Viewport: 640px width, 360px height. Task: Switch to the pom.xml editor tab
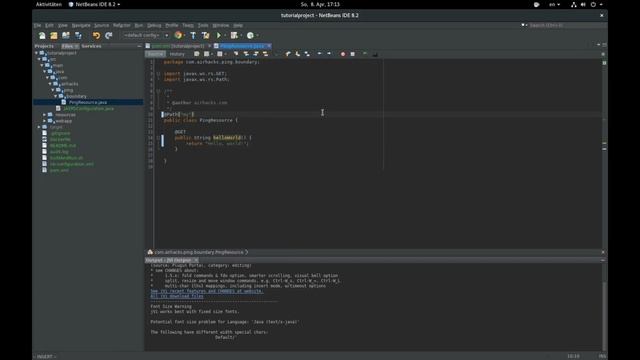[x=178, y=46]
